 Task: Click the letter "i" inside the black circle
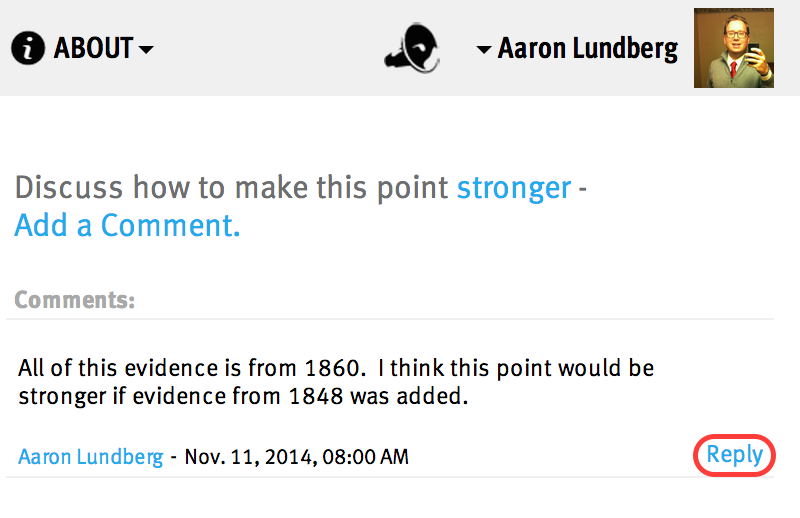tap(28, 48)
